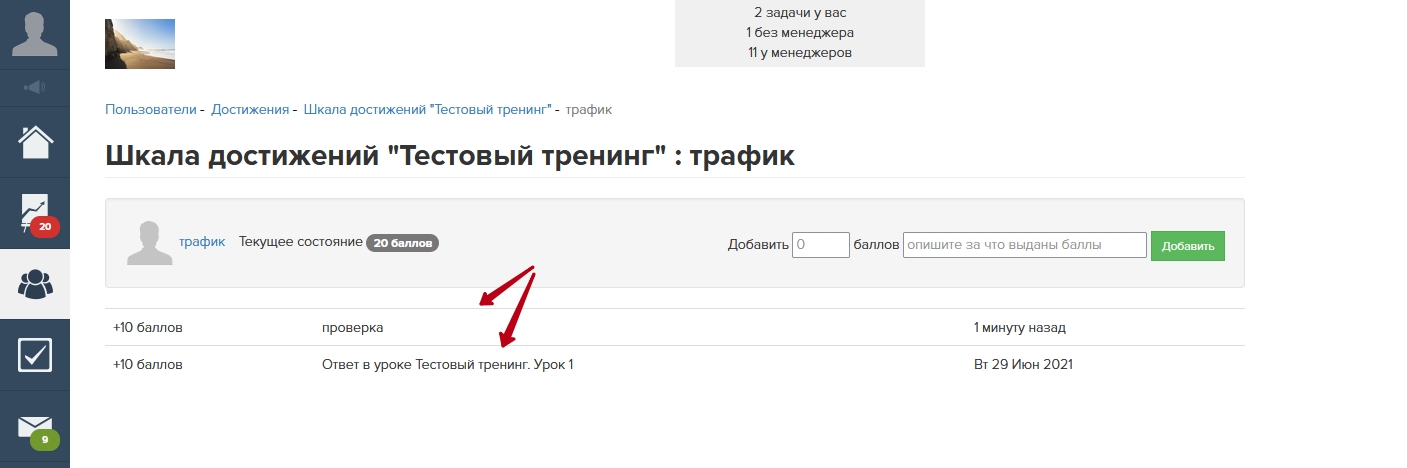Open the Достижения breadcrumb link
Viewport: 1407px width, 468px height.
(x=250, y=109)
